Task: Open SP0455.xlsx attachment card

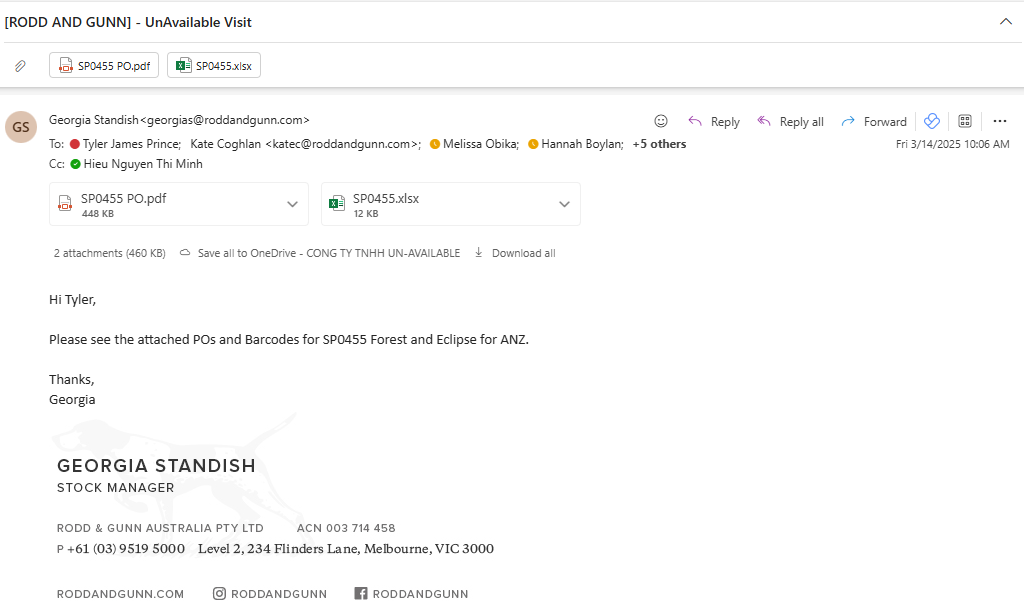Action: coord(451,204)
